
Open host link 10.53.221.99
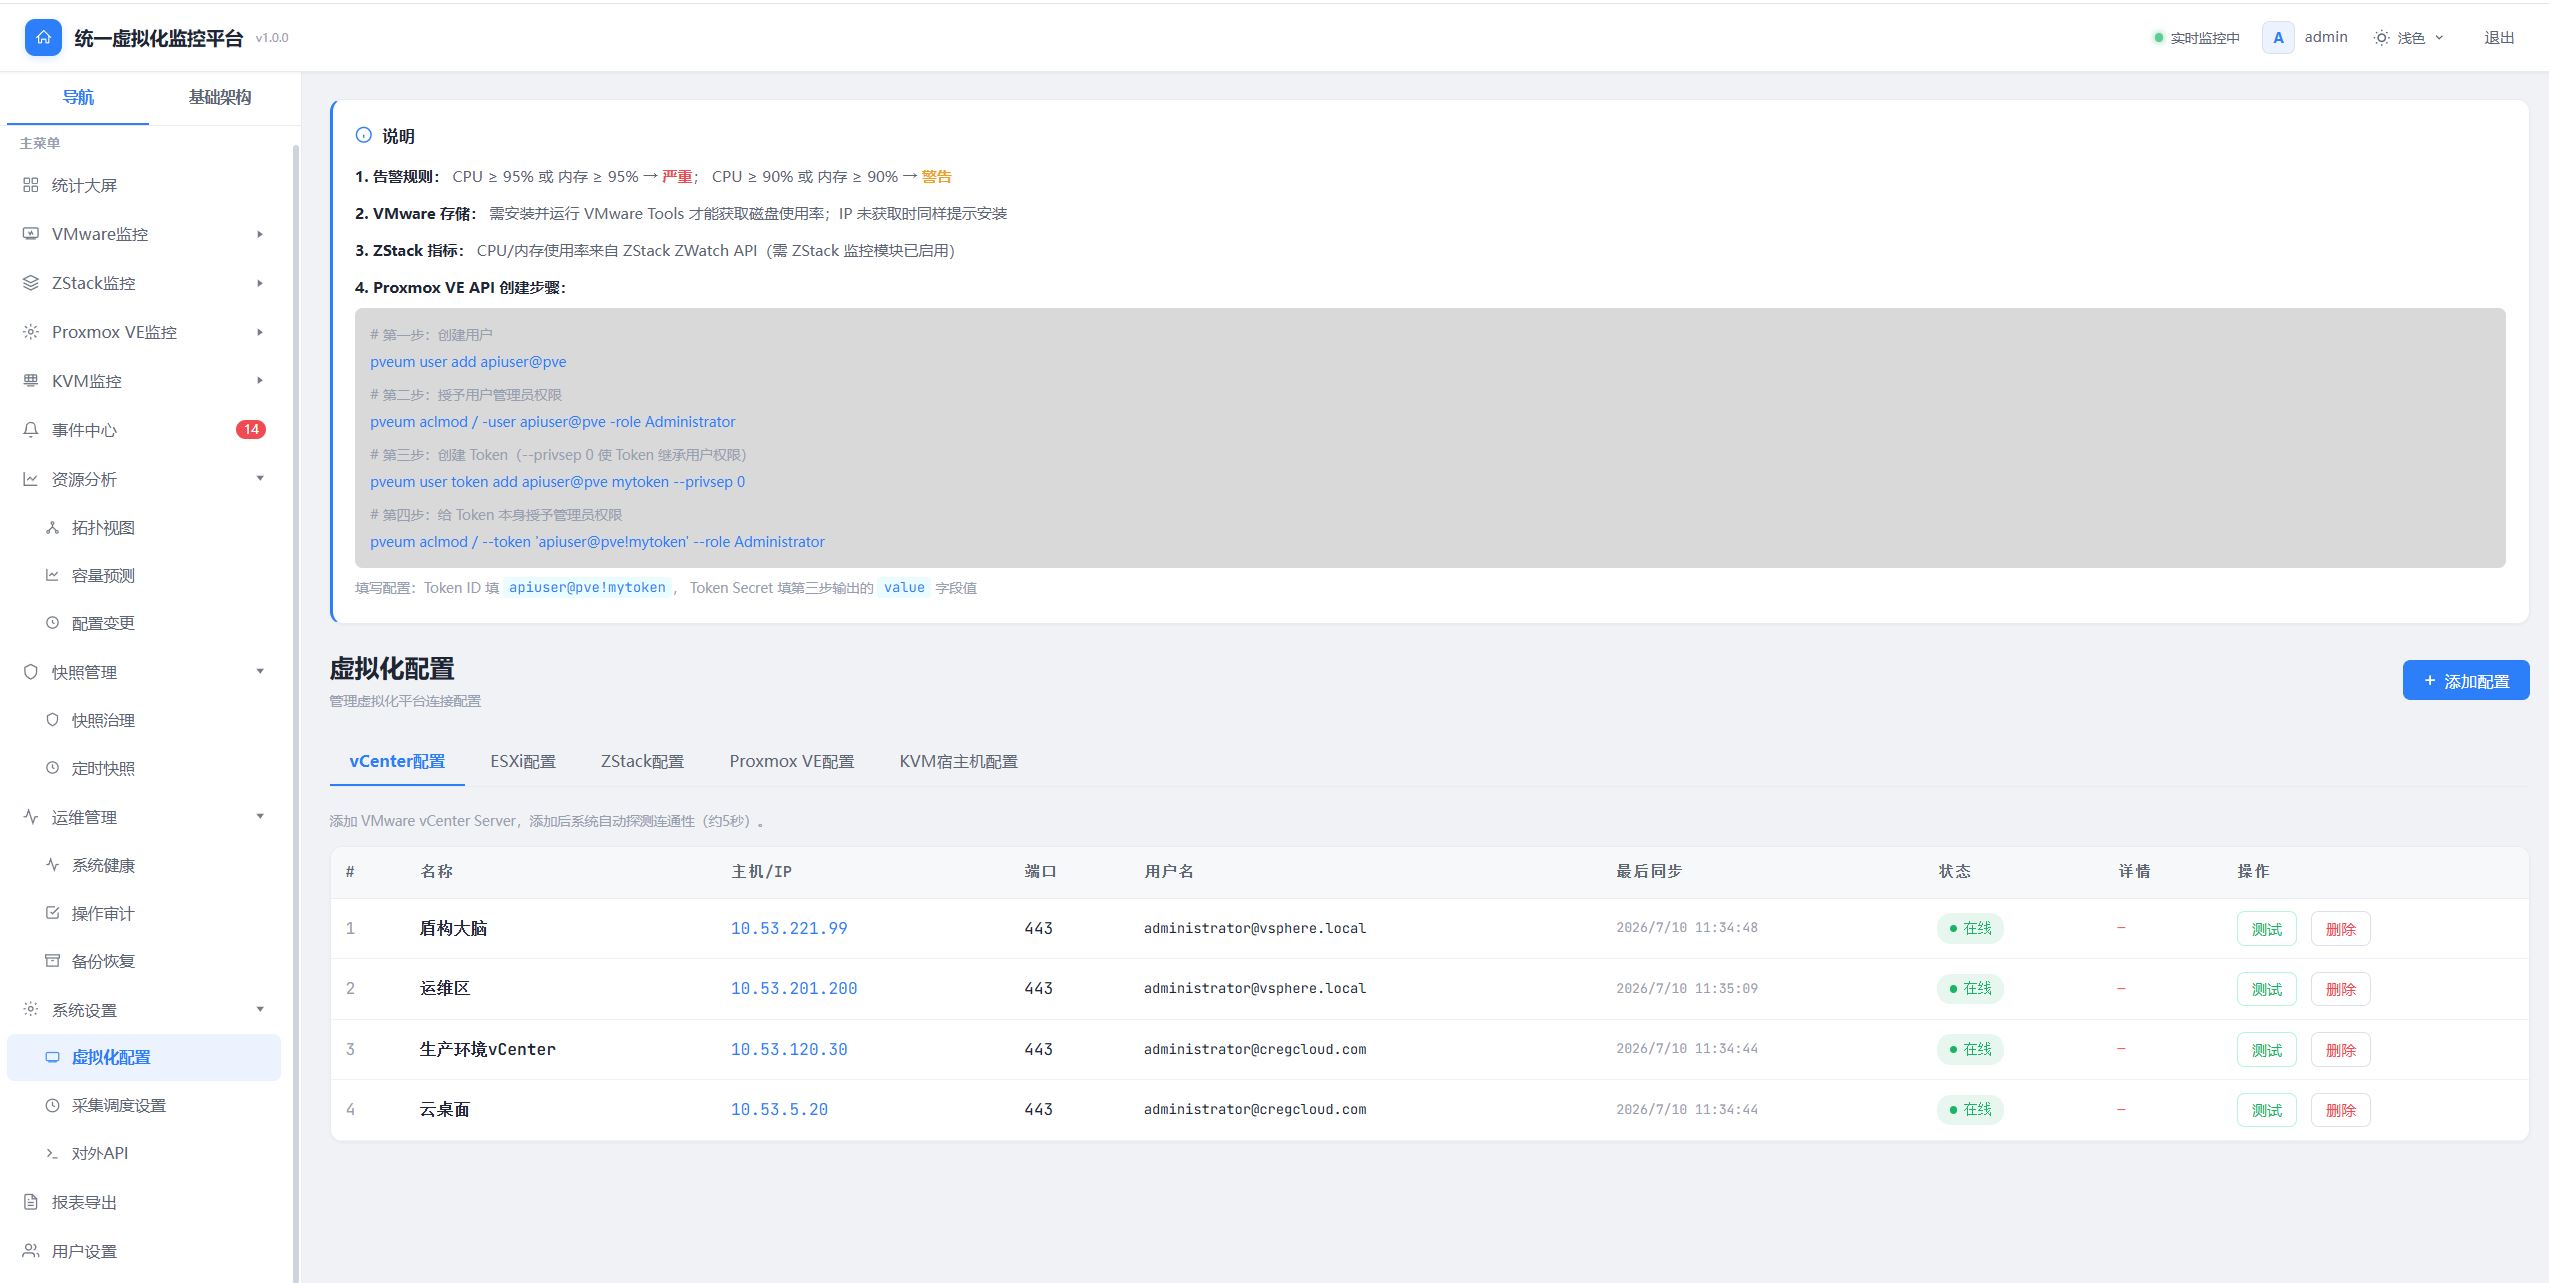pyautogui.click(x=789, y=928)
